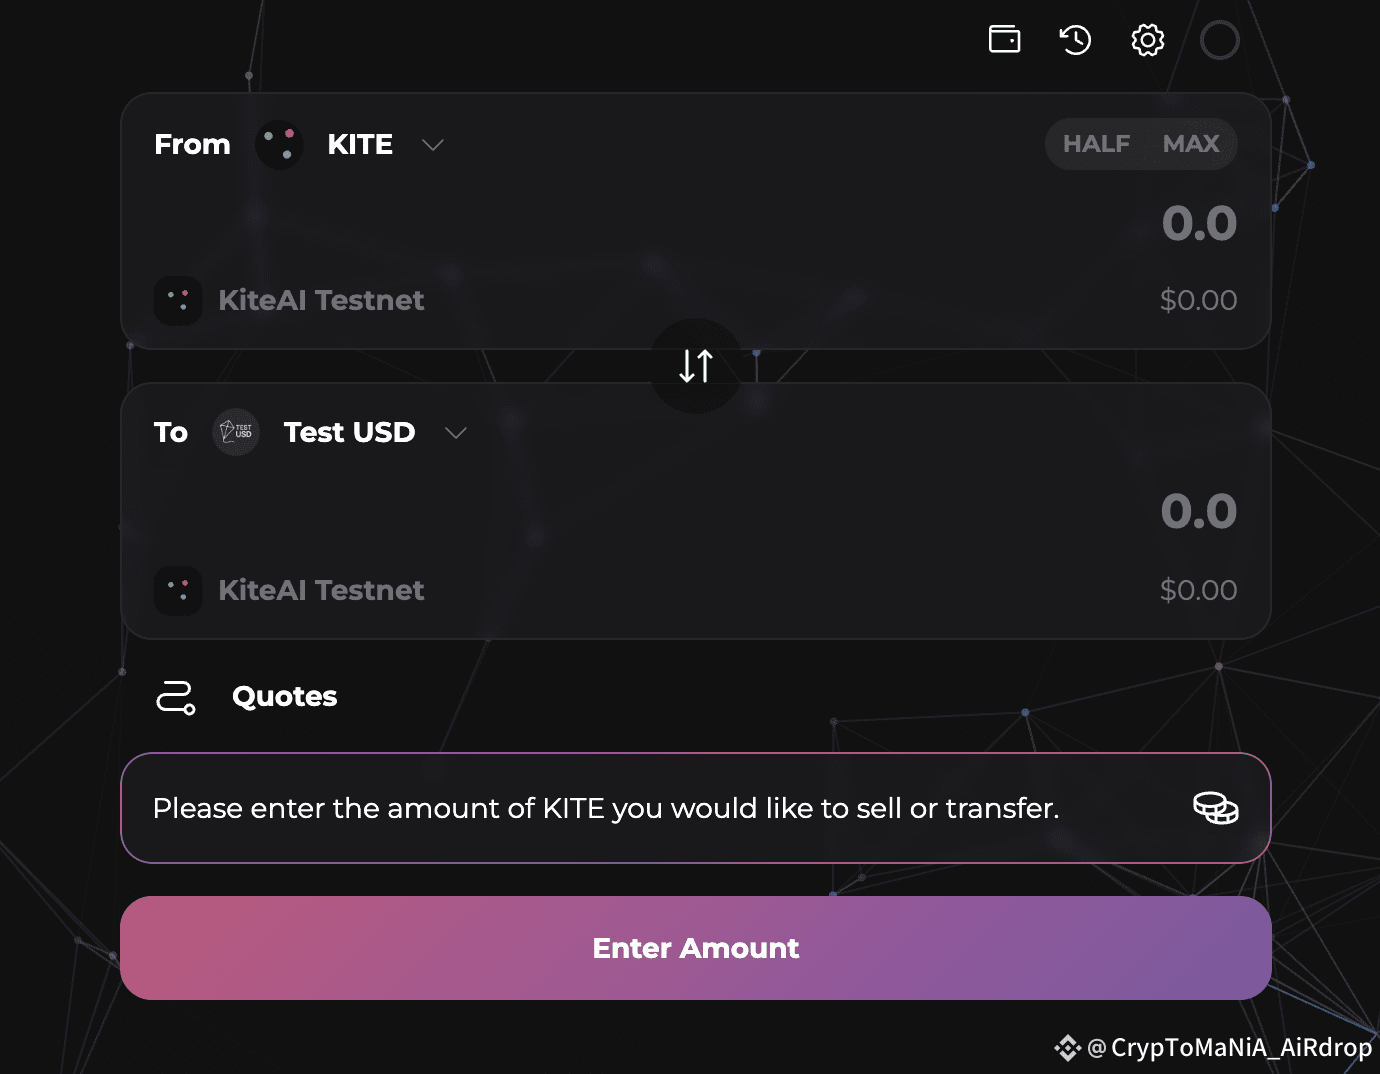This screenshot has width=1380, height=1074.
Task: Click the HALF amount button
Action: tap(1096, 144)
